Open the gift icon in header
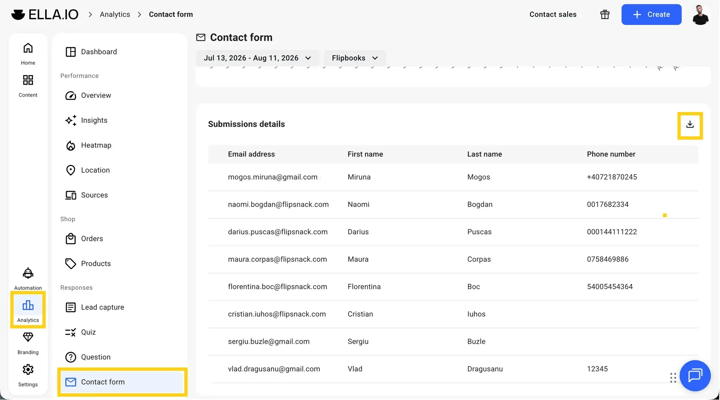The height and width of the screenshot is (400, 720). coord(605,14)
